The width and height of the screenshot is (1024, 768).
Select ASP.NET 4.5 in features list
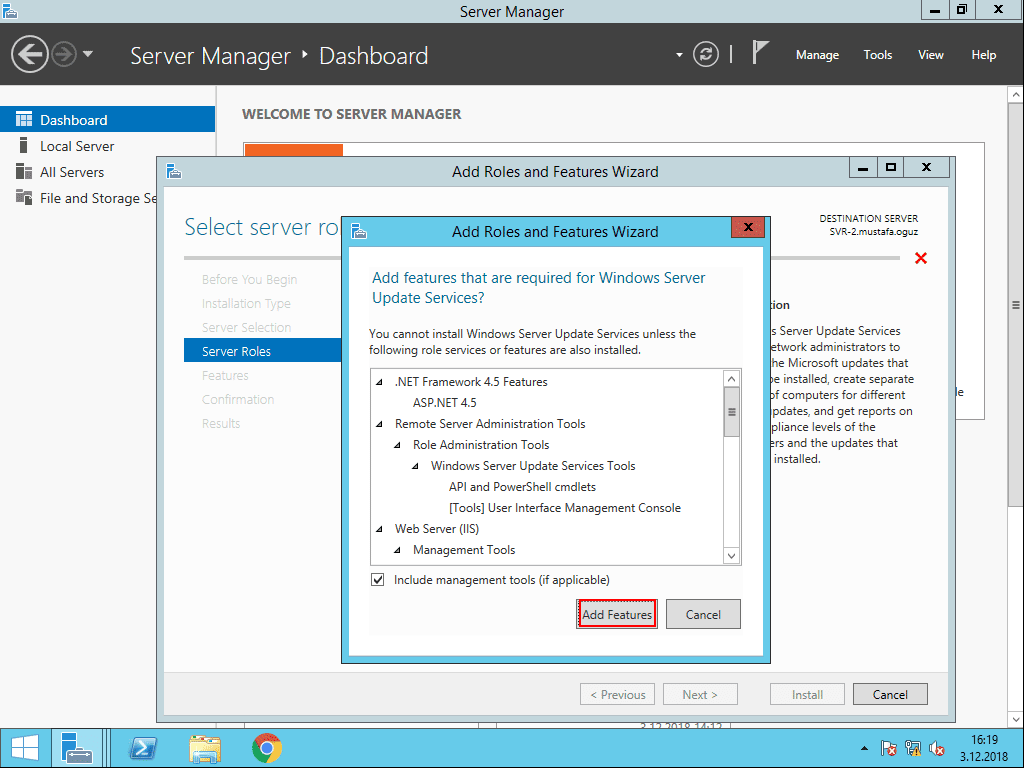[x=445, y=403]
